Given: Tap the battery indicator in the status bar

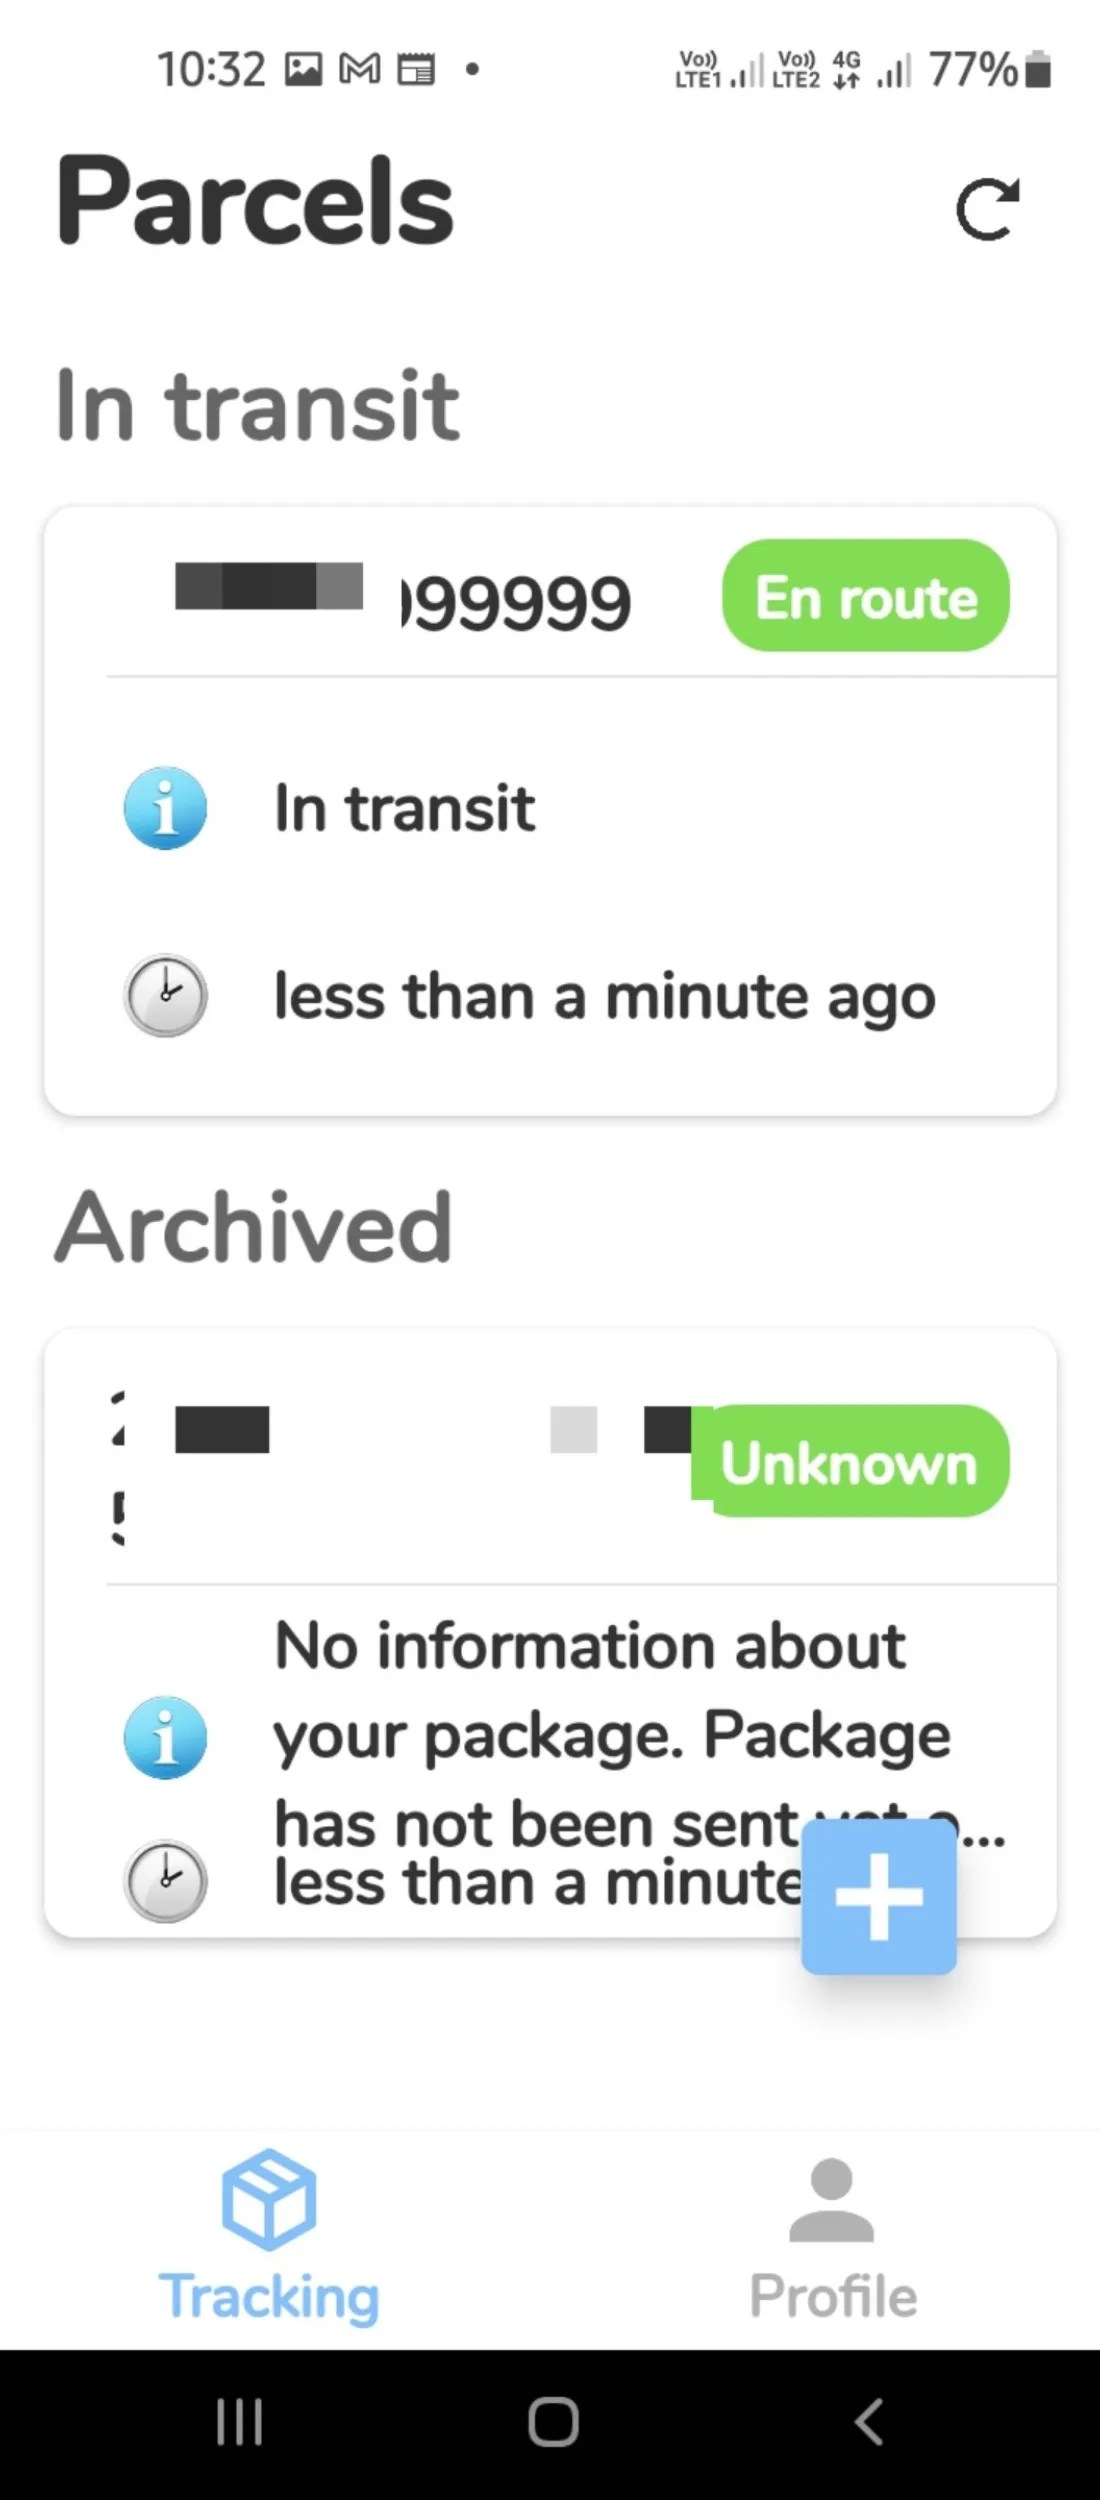Looking at the screenshot, I should [x=1037, y=70].
